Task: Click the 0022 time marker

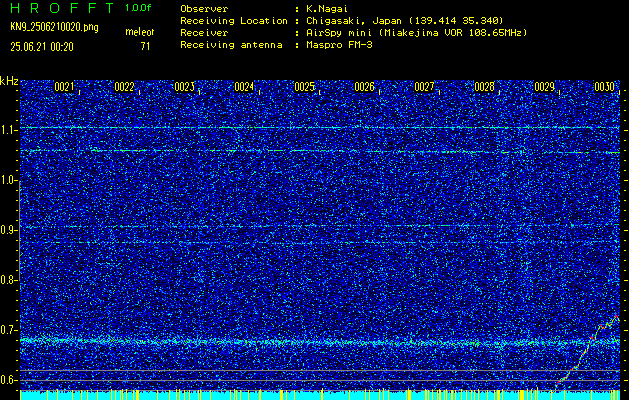Action: click(124, 87)
